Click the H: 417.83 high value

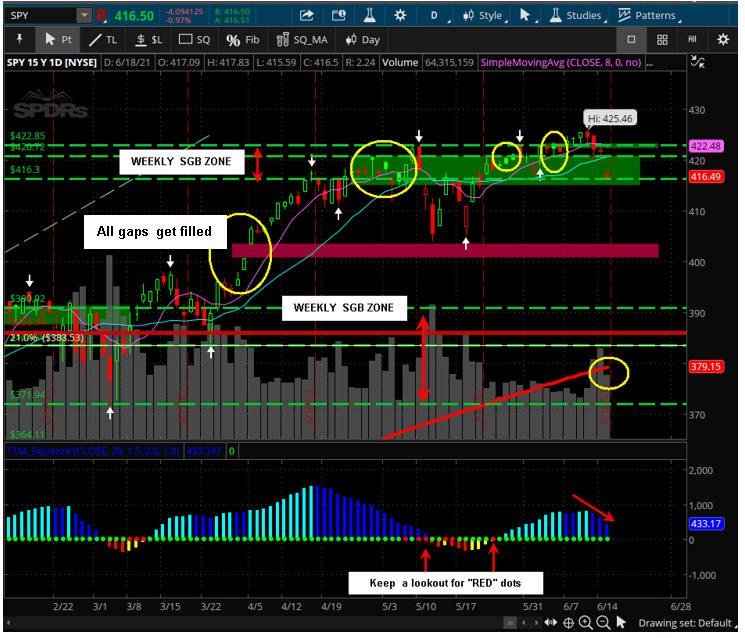click(229, 62)
